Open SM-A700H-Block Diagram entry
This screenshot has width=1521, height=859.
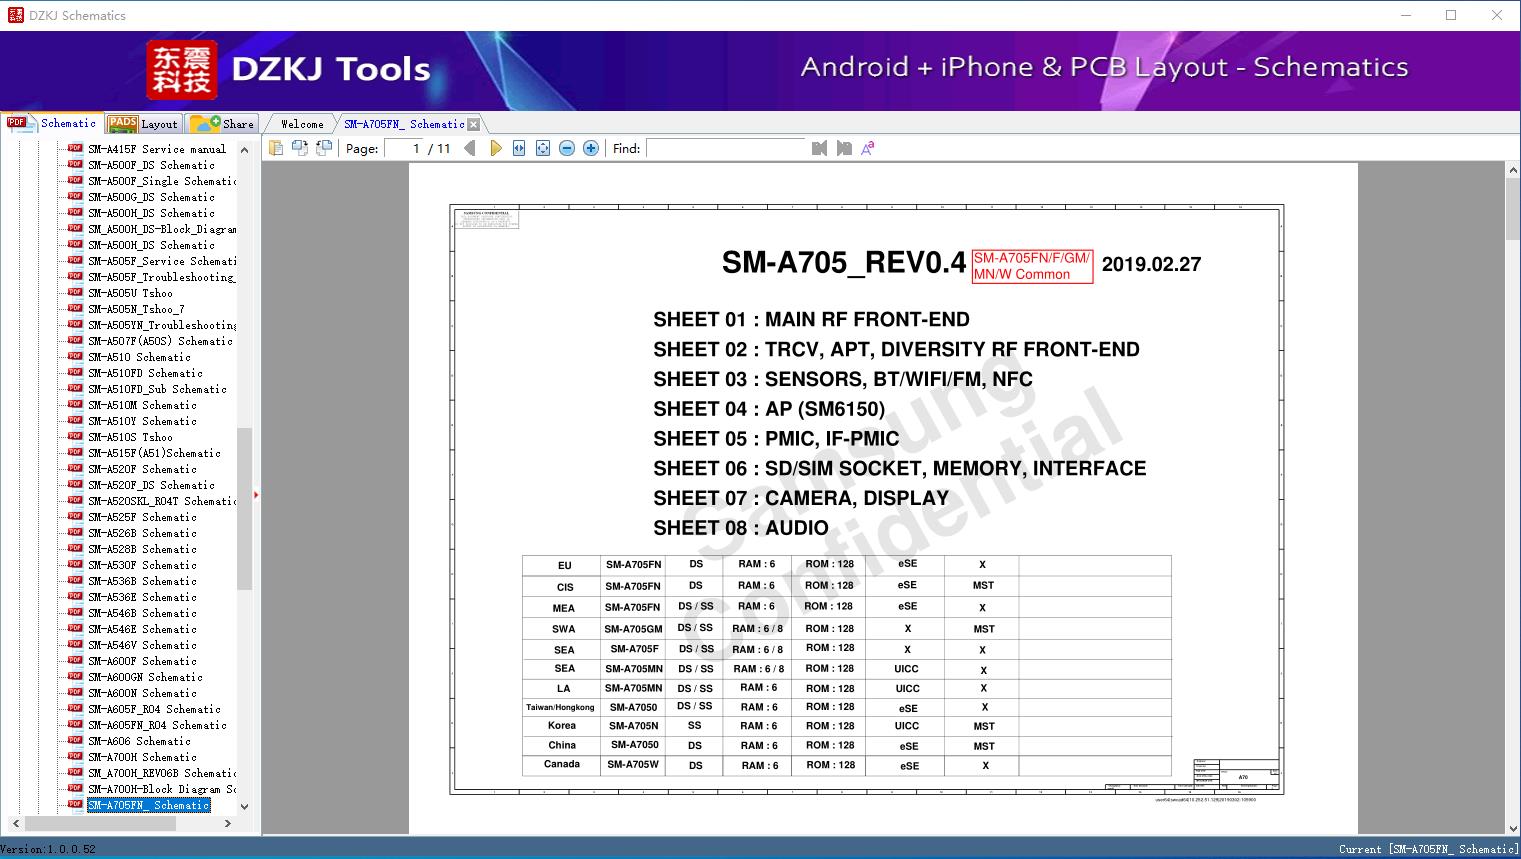(x=162, y=789)
